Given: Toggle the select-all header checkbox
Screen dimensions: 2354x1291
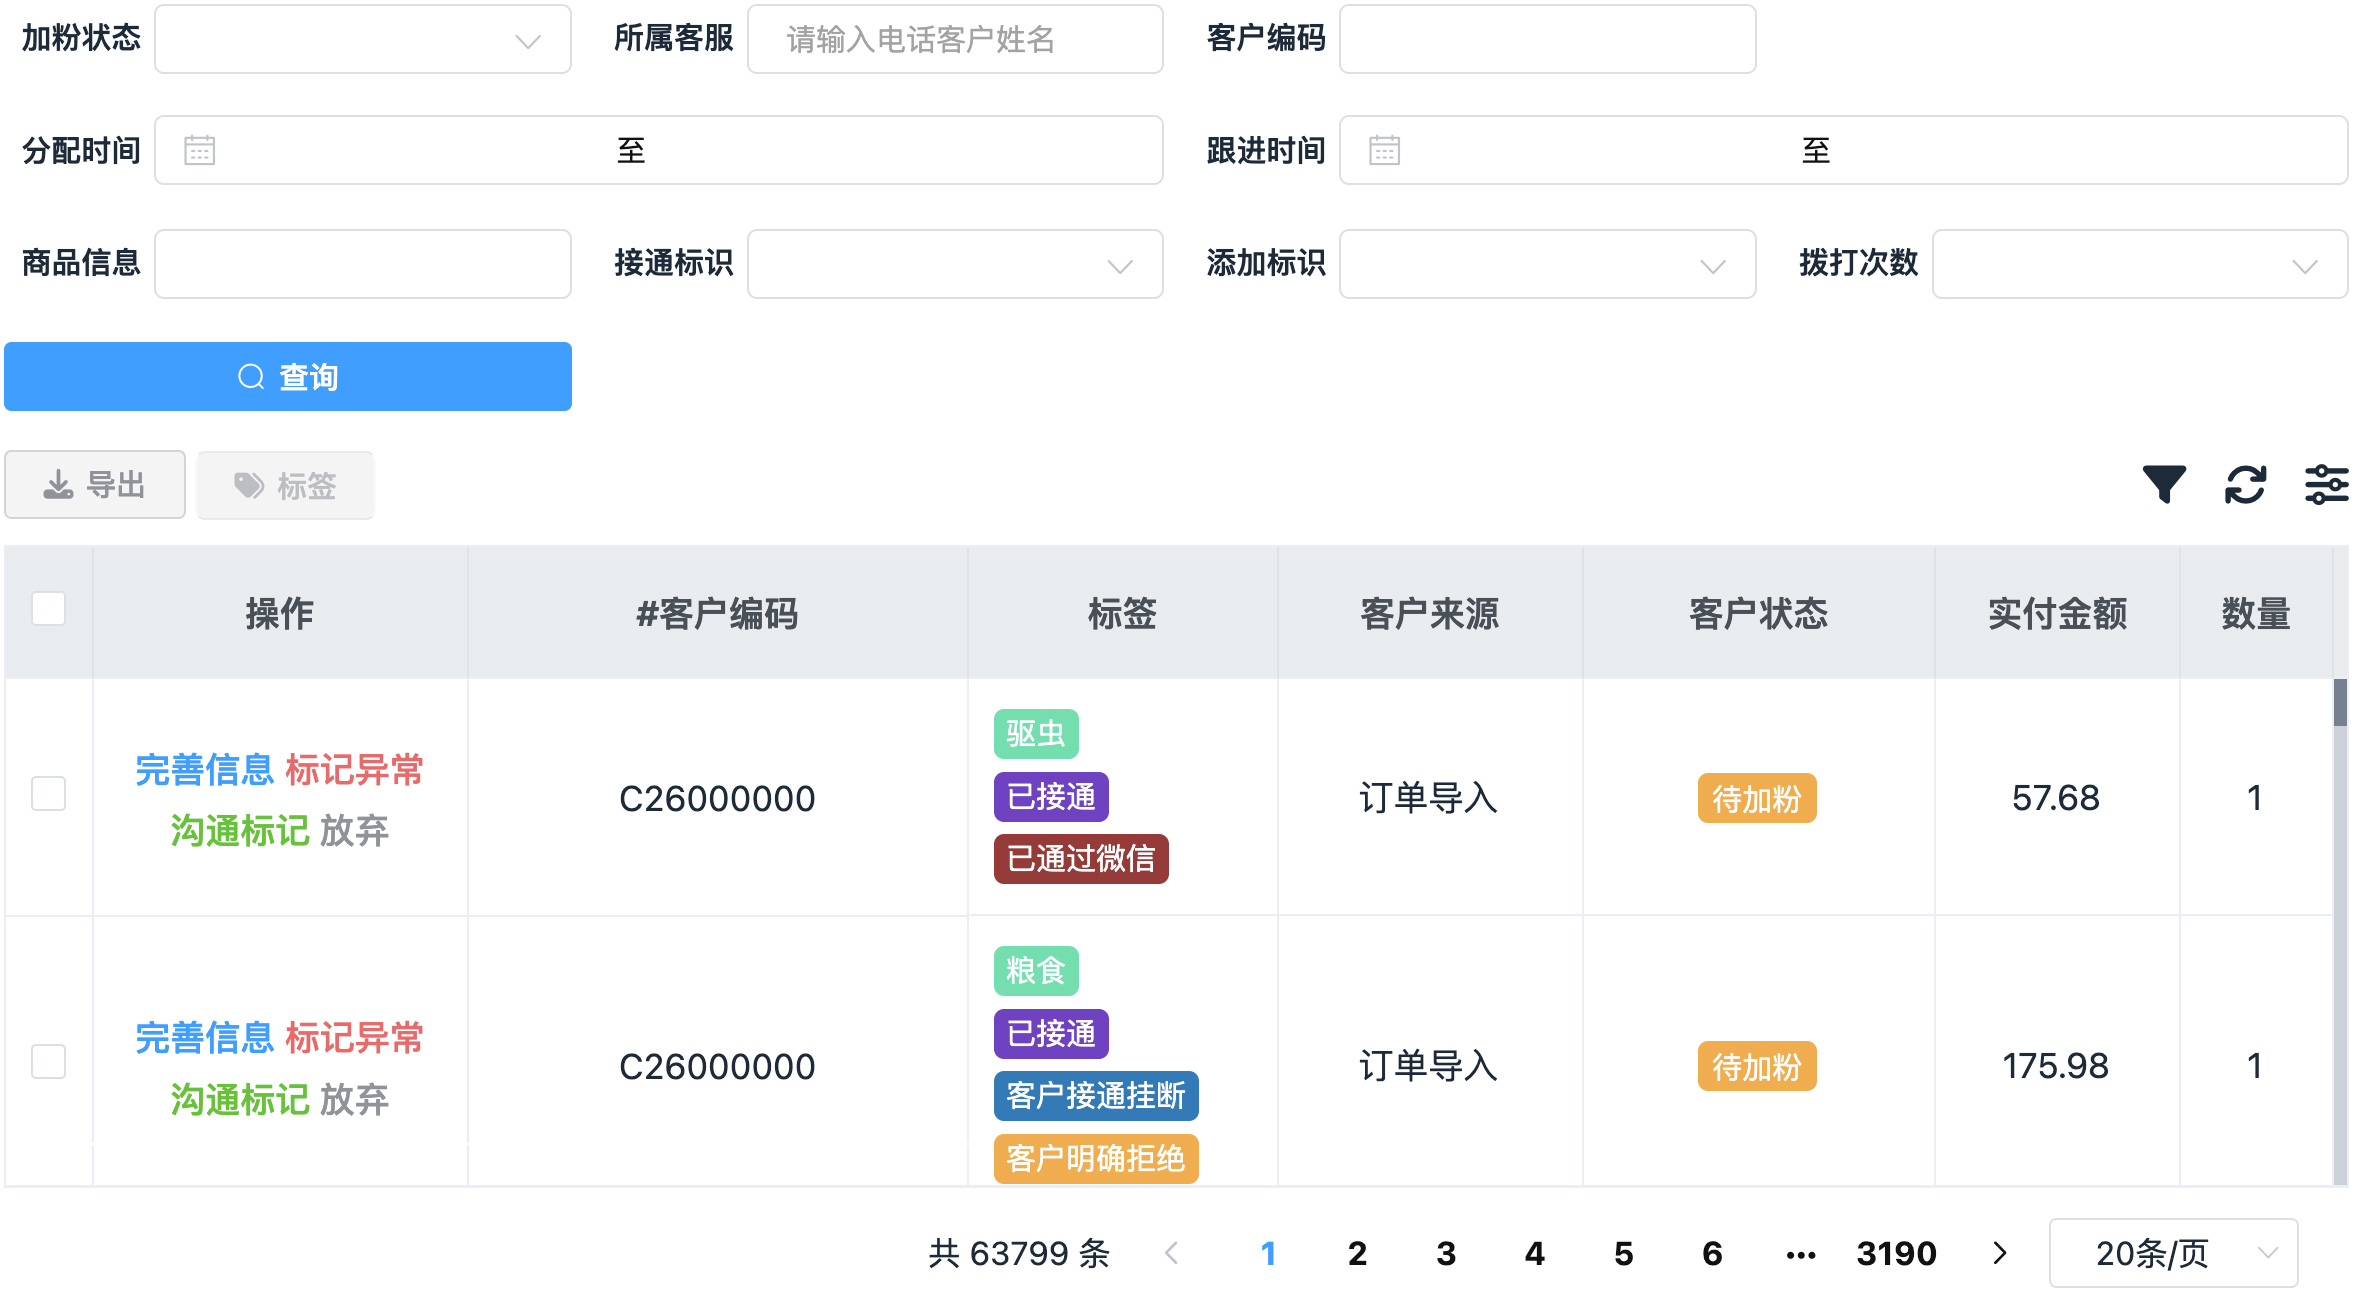Looking at the screenshot, I should [x=48, y=608].
